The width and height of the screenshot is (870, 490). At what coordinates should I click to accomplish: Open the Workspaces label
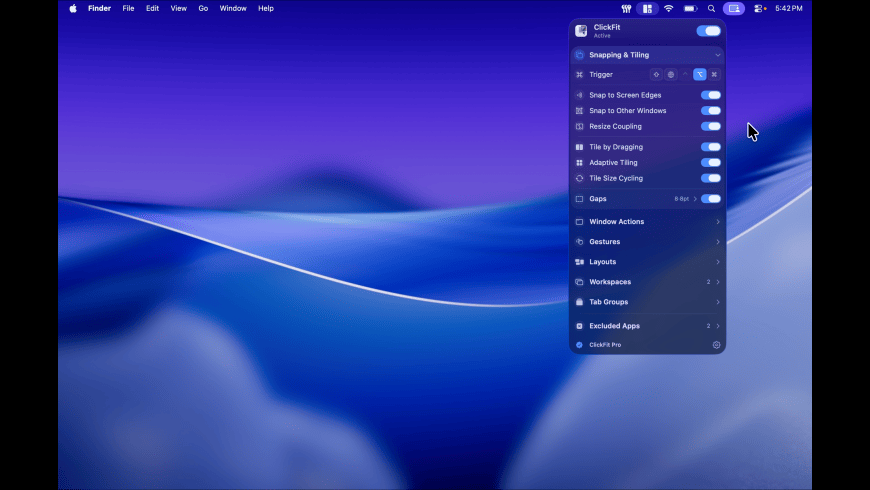click(610, 281)
